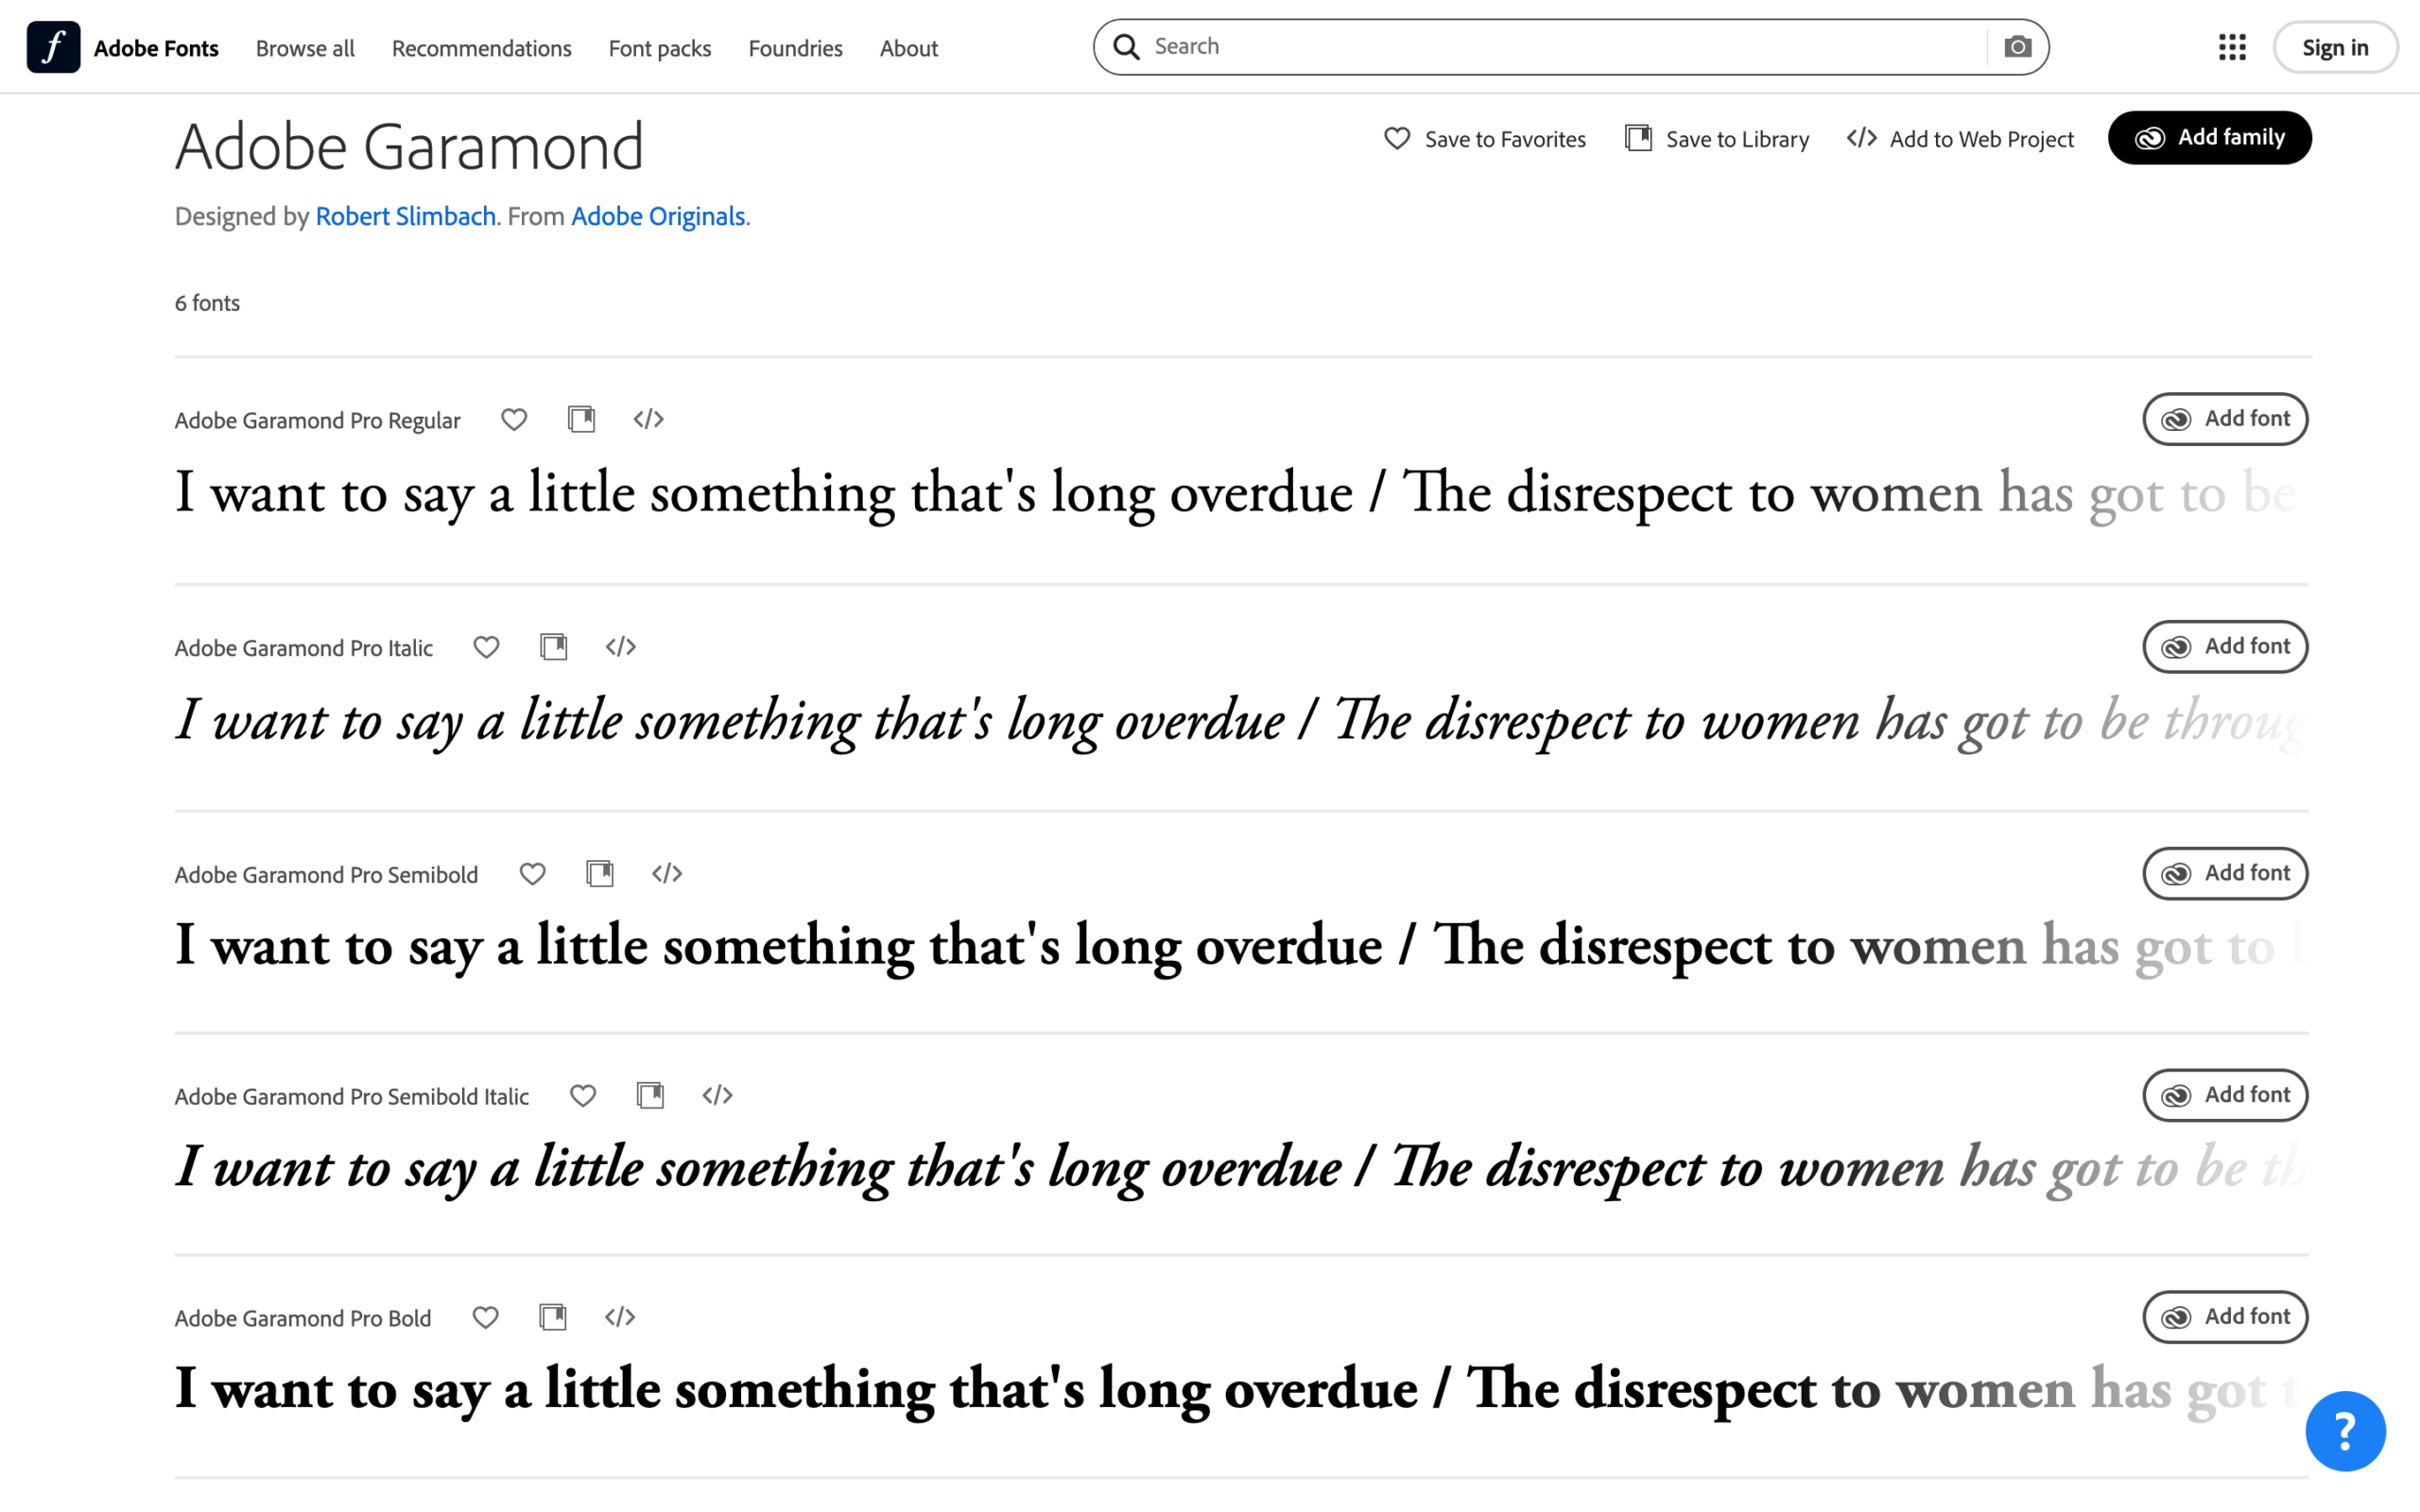Save Adobe Garamond Pro Semibold to library

coord(600,874)
